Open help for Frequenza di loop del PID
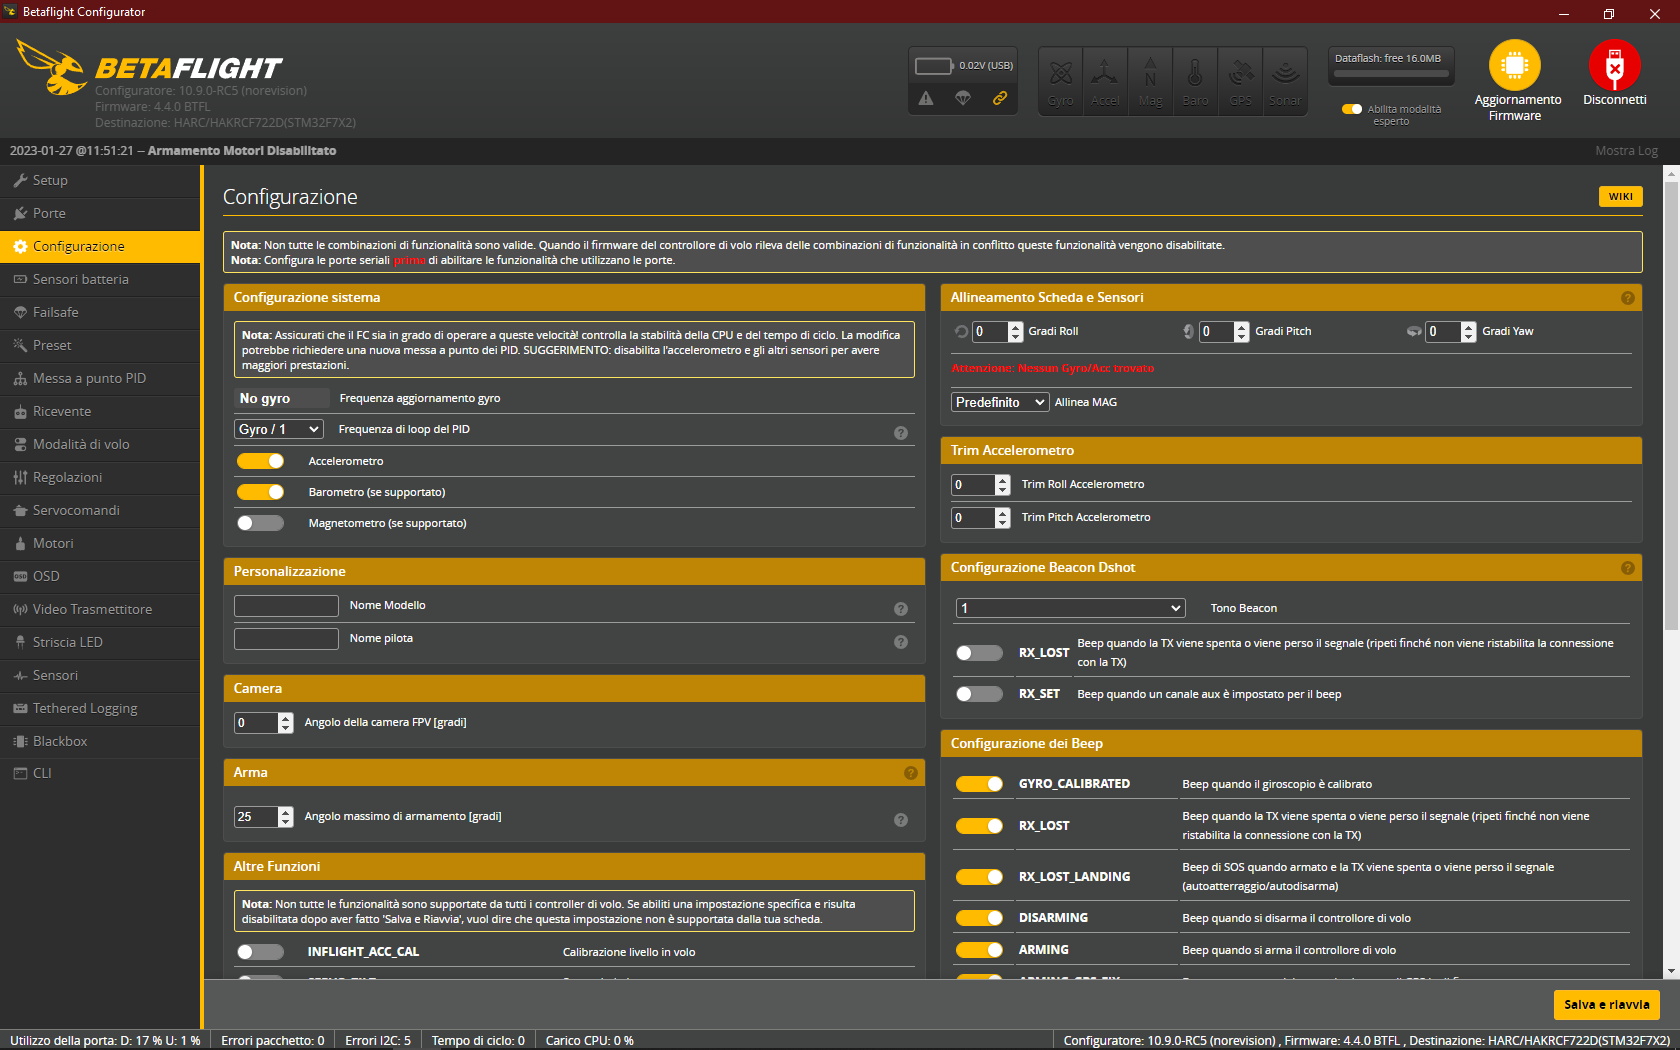Screen dimensions: 1680x1050 901,433
